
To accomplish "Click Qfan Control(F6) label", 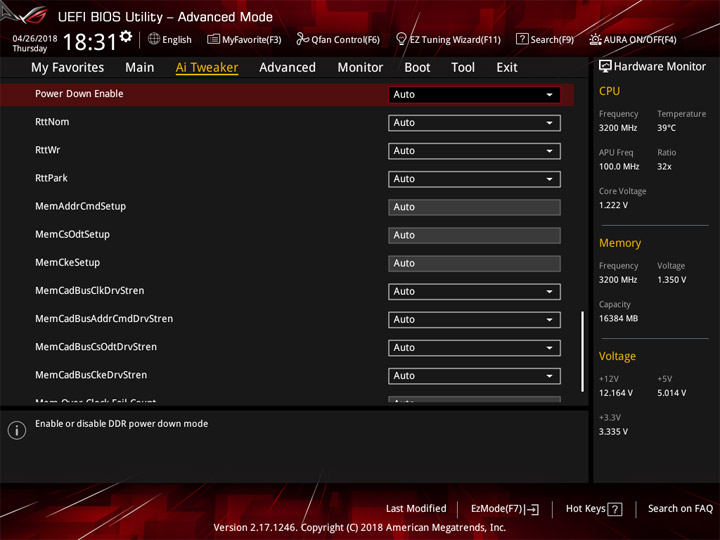I will 345,39.
